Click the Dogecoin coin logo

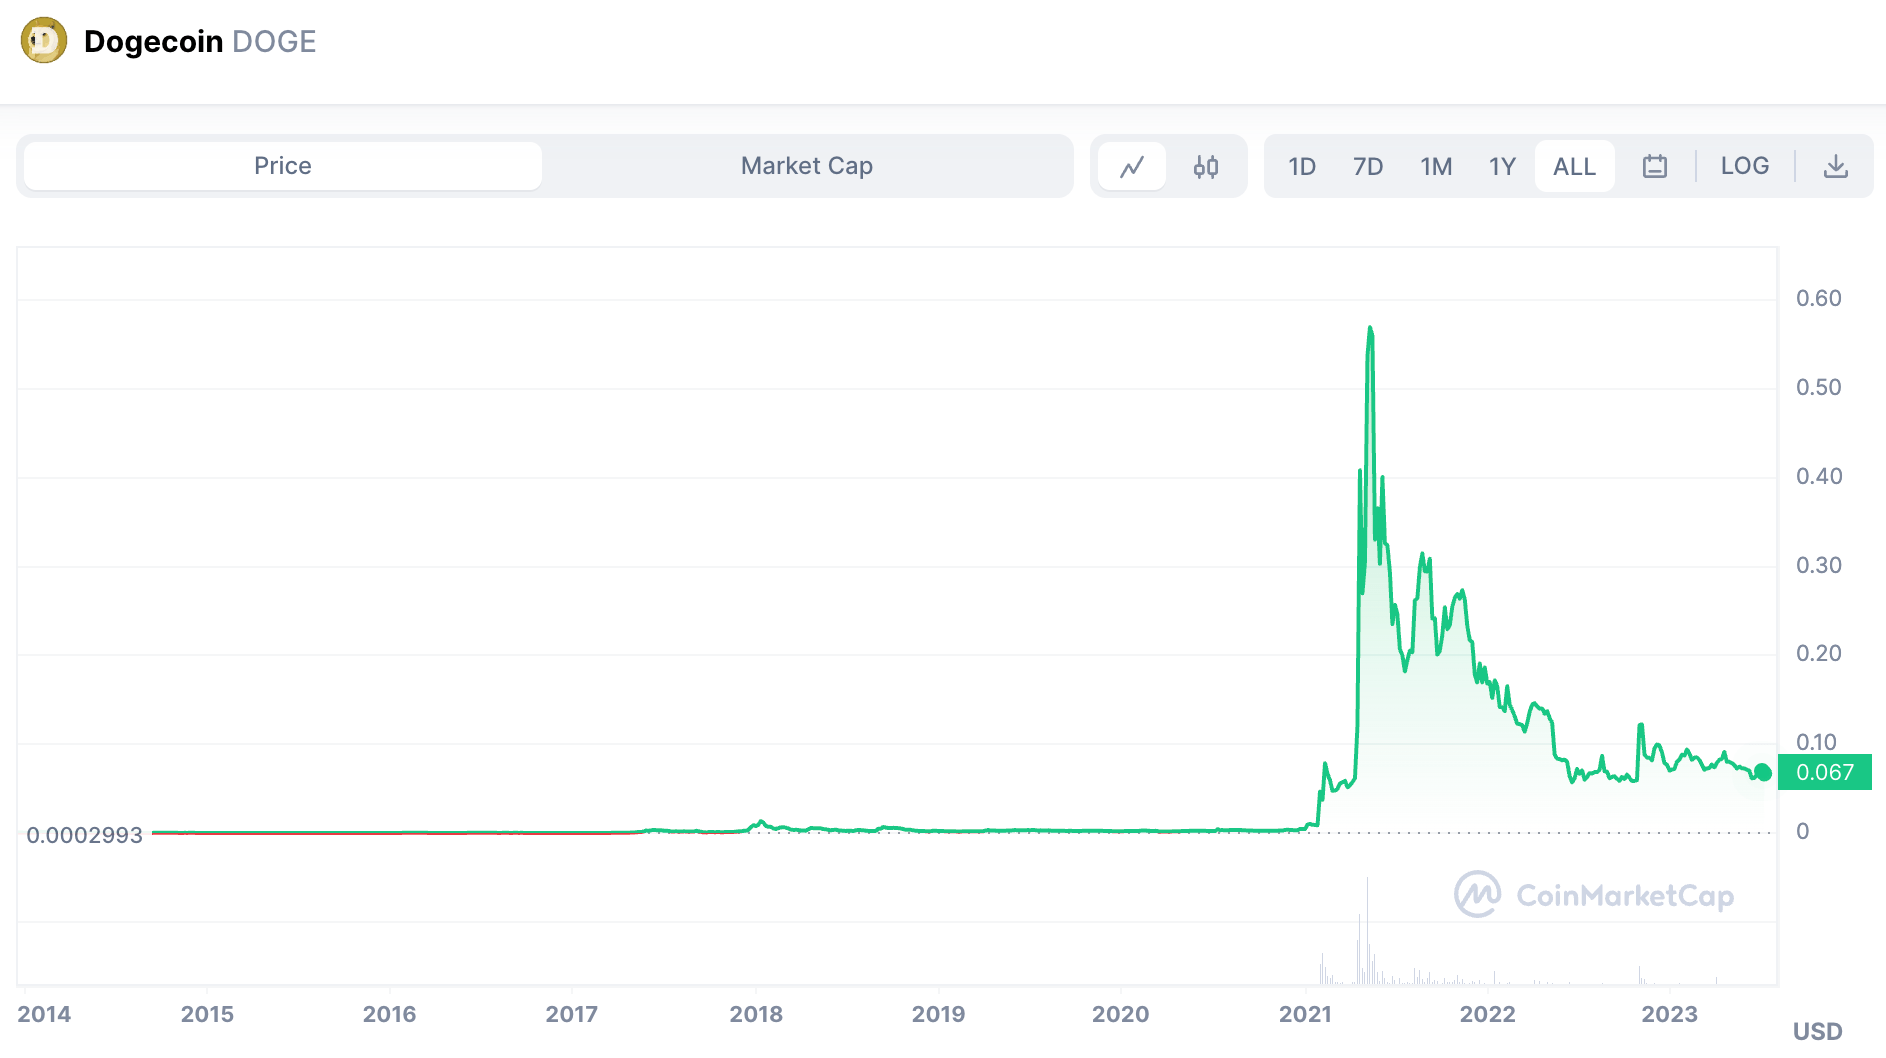[x=44, y=41]
